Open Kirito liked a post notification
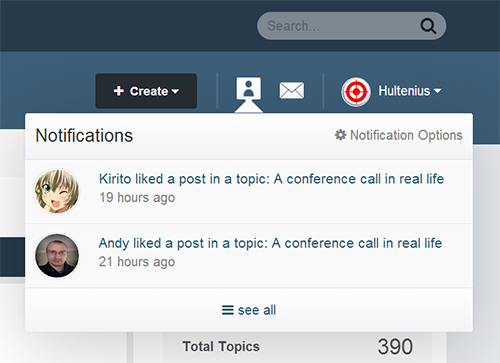The width and height of the screenshot is (500, 363). tap(271, 179)
